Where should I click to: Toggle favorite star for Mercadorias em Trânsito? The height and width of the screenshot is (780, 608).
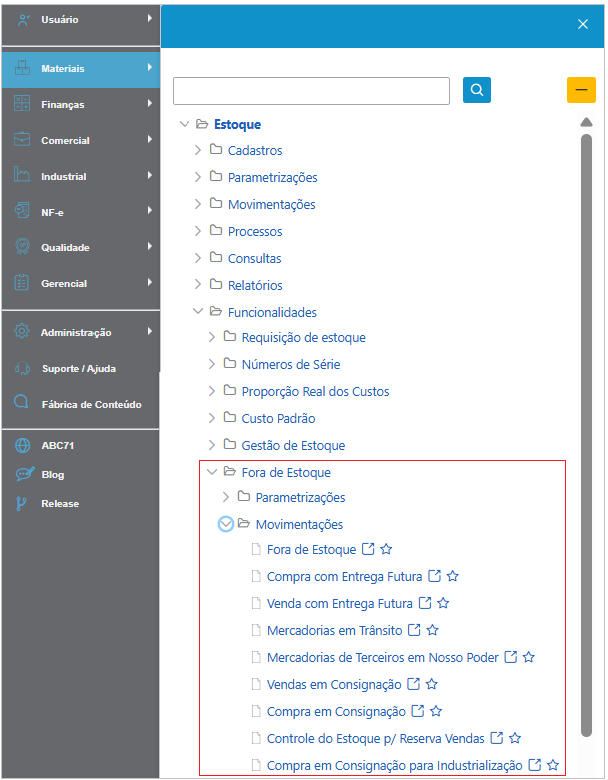pos(433,631)
